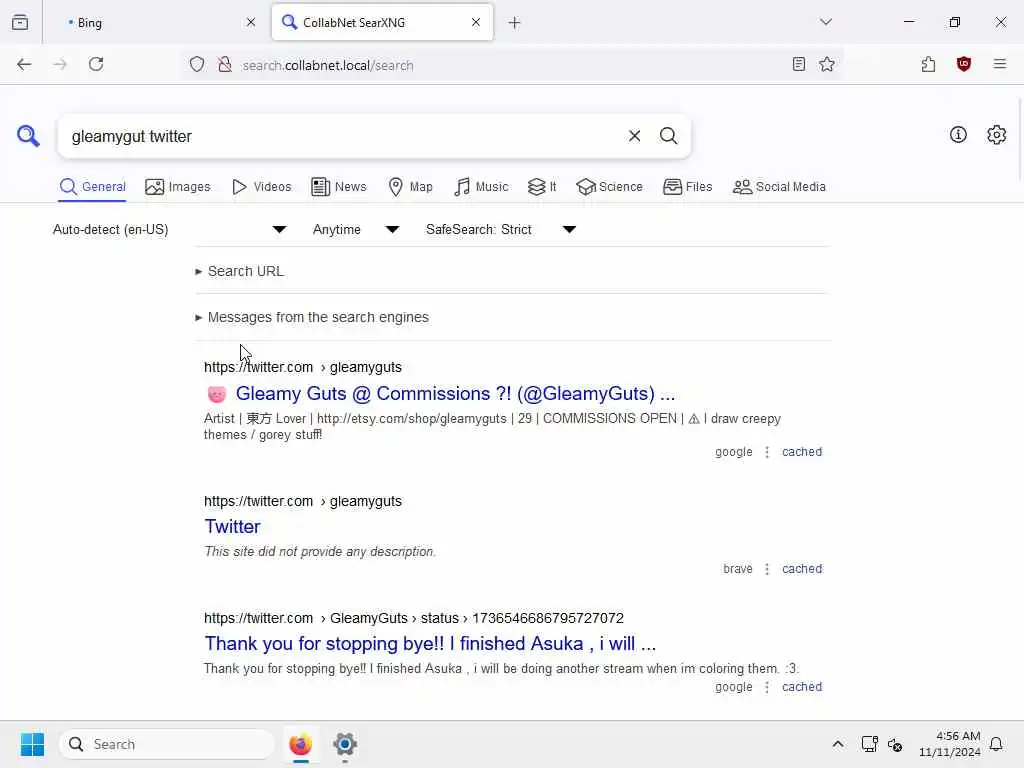Open cached link of the Asuka result
This screenshot has width=1024, height=768.
point(802,687)
